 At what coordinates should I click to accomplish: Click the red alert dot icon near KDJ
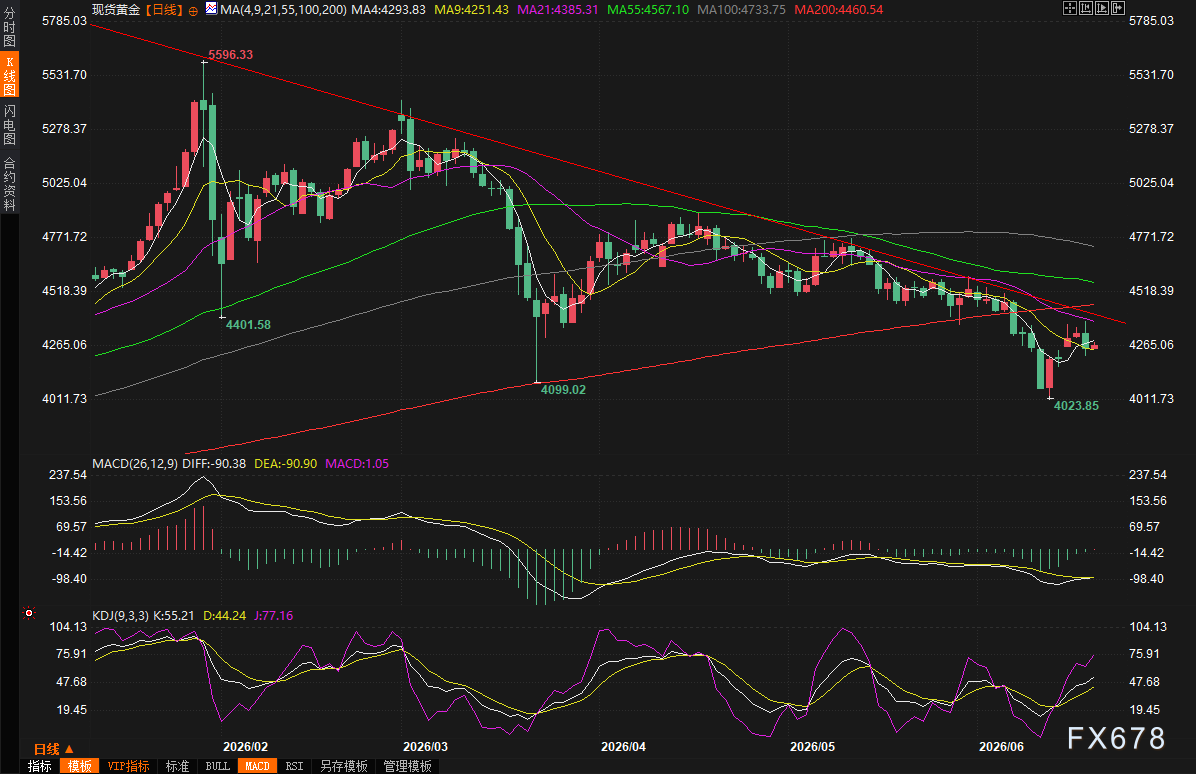28,613
